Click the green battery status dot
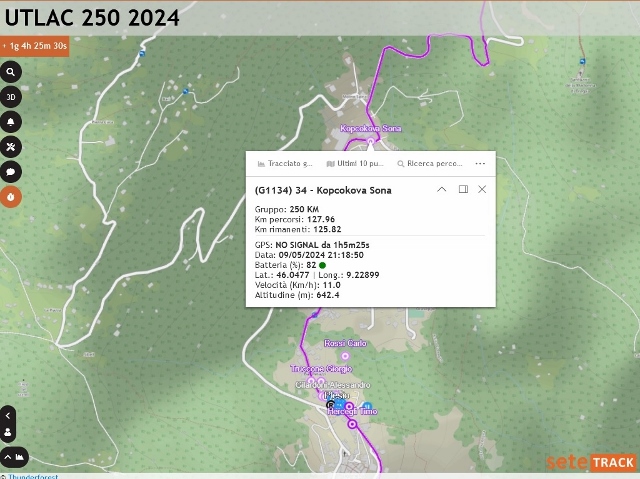 click(322, 265)
